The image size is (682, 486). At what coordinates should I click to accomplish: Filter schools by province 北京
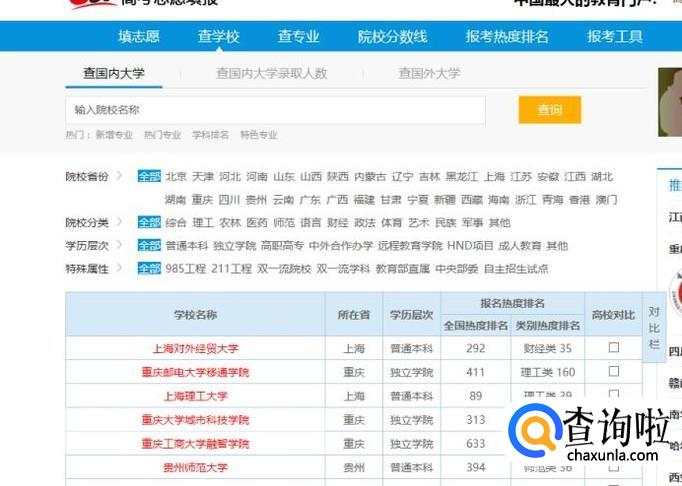click(x=176, y=176)
